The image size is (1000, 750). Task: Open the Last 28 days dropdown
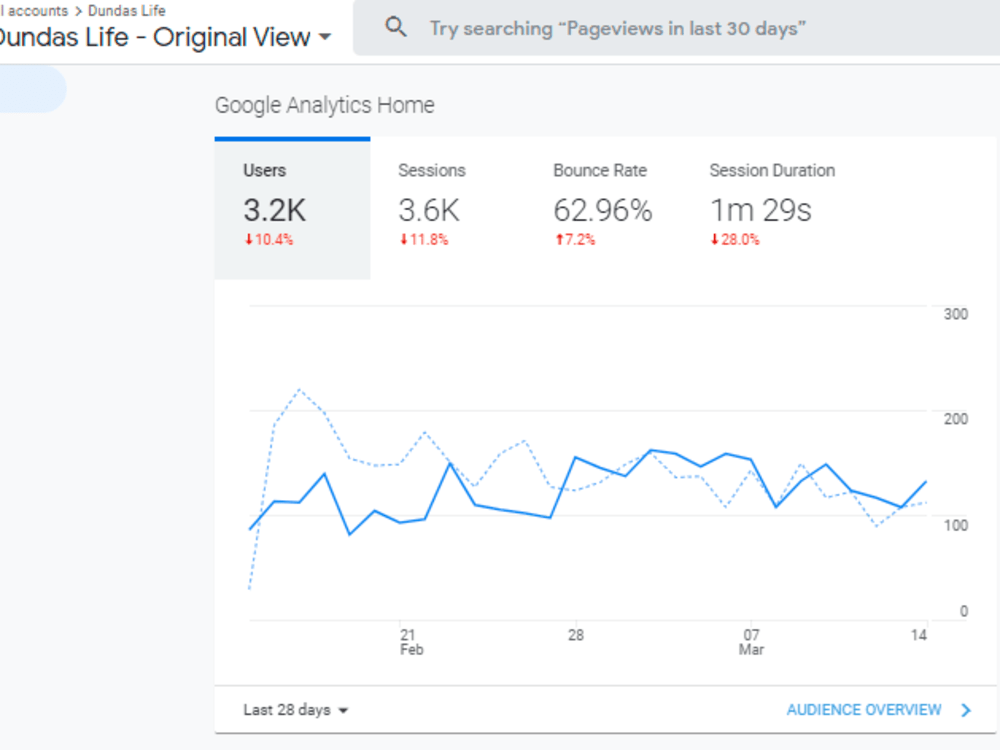[295, 710]
